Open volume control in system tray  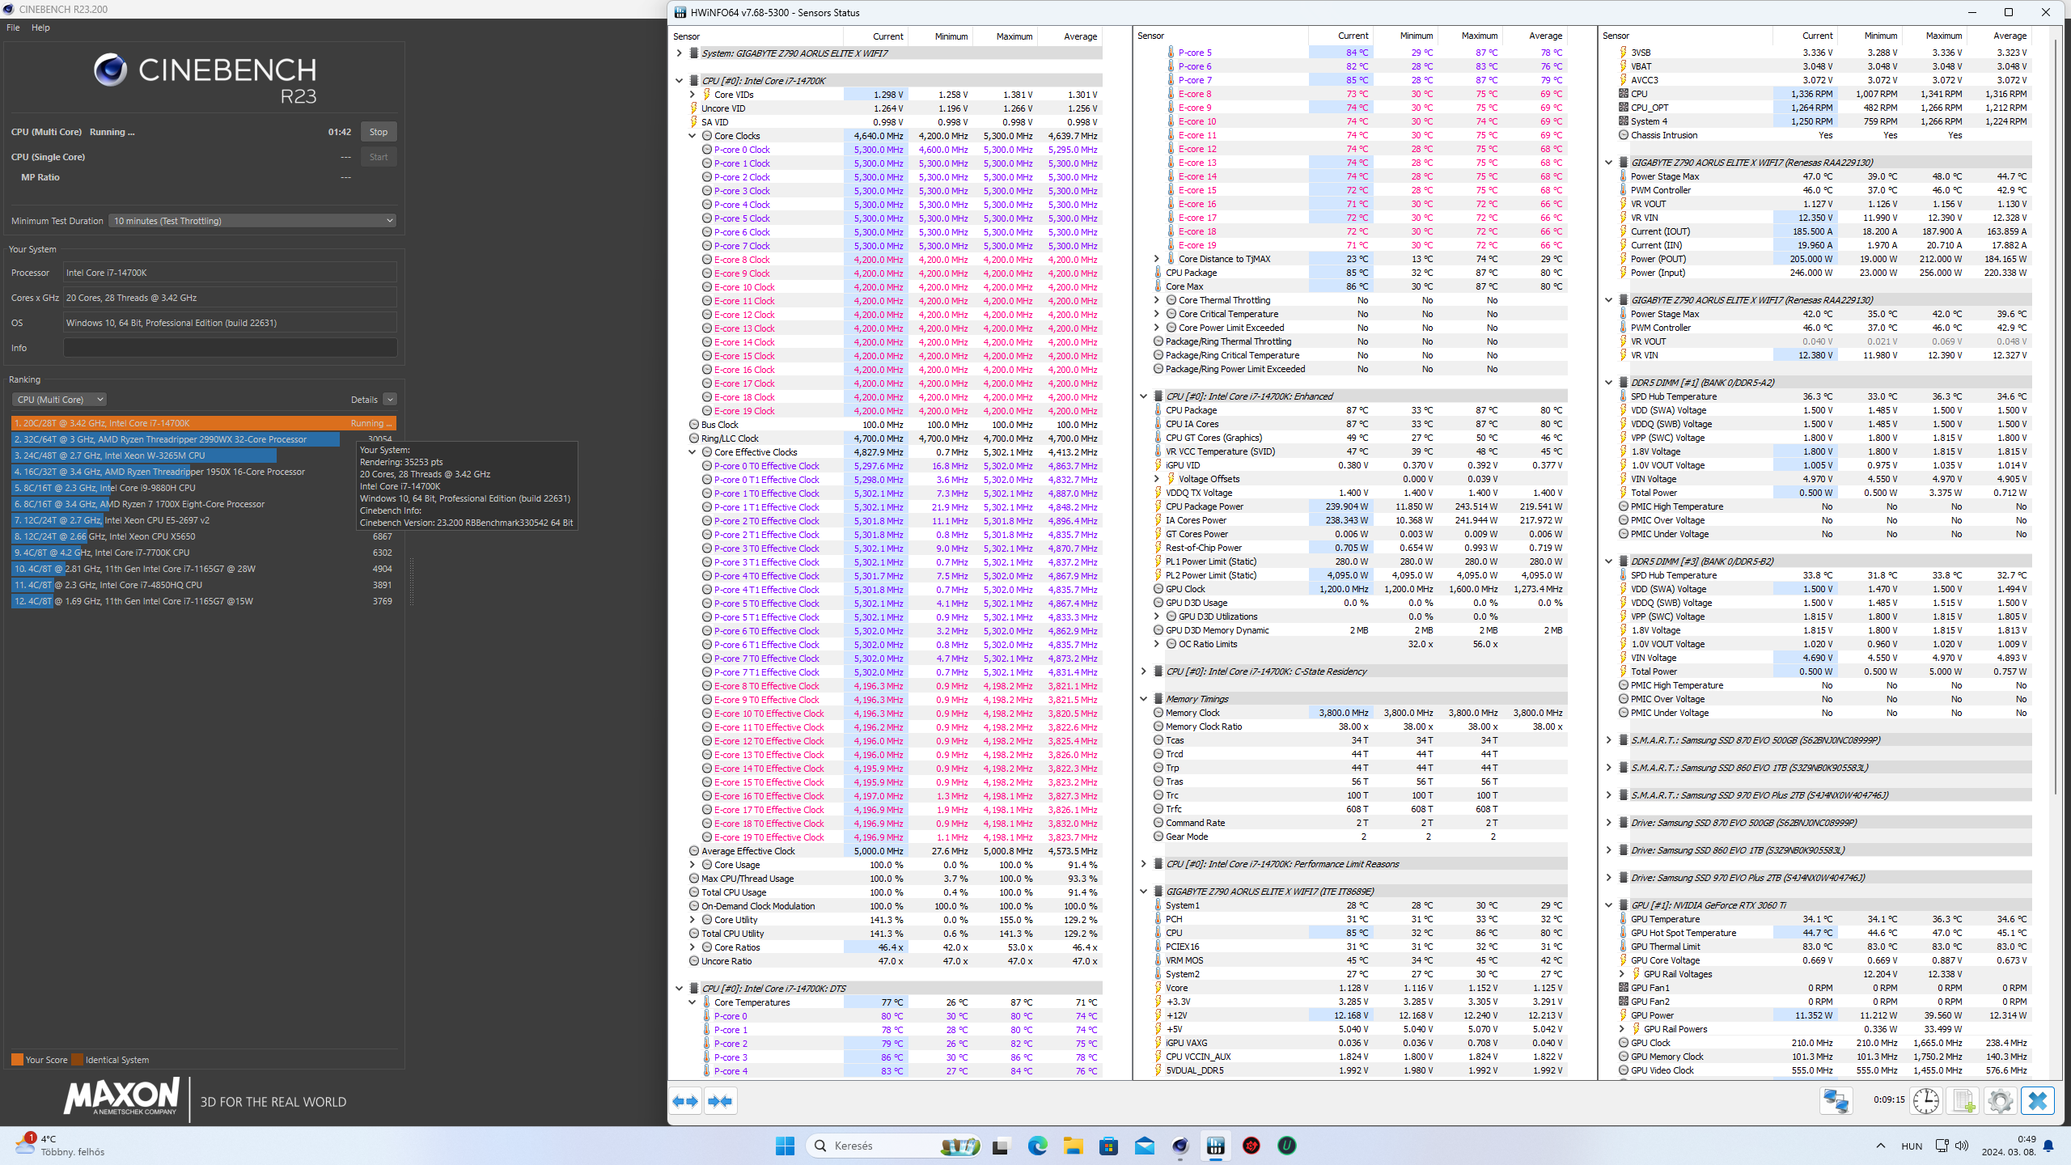(x=1962, y=1146)
